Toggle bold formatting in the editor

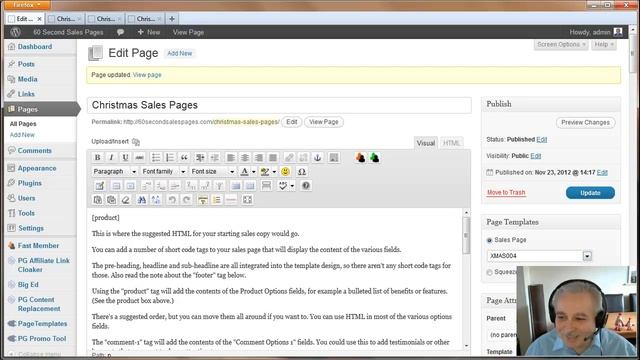(98, 158)
